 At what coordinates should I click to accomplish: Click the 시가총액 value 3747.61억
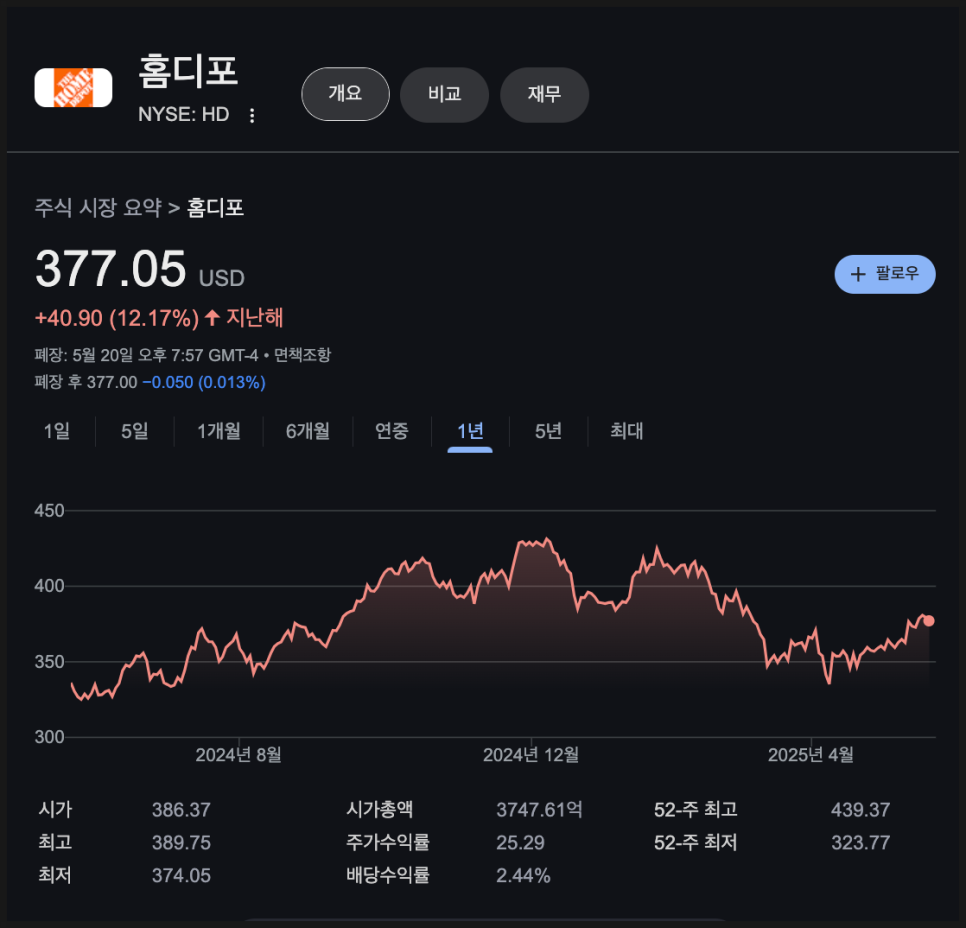(x=540, y=810)
